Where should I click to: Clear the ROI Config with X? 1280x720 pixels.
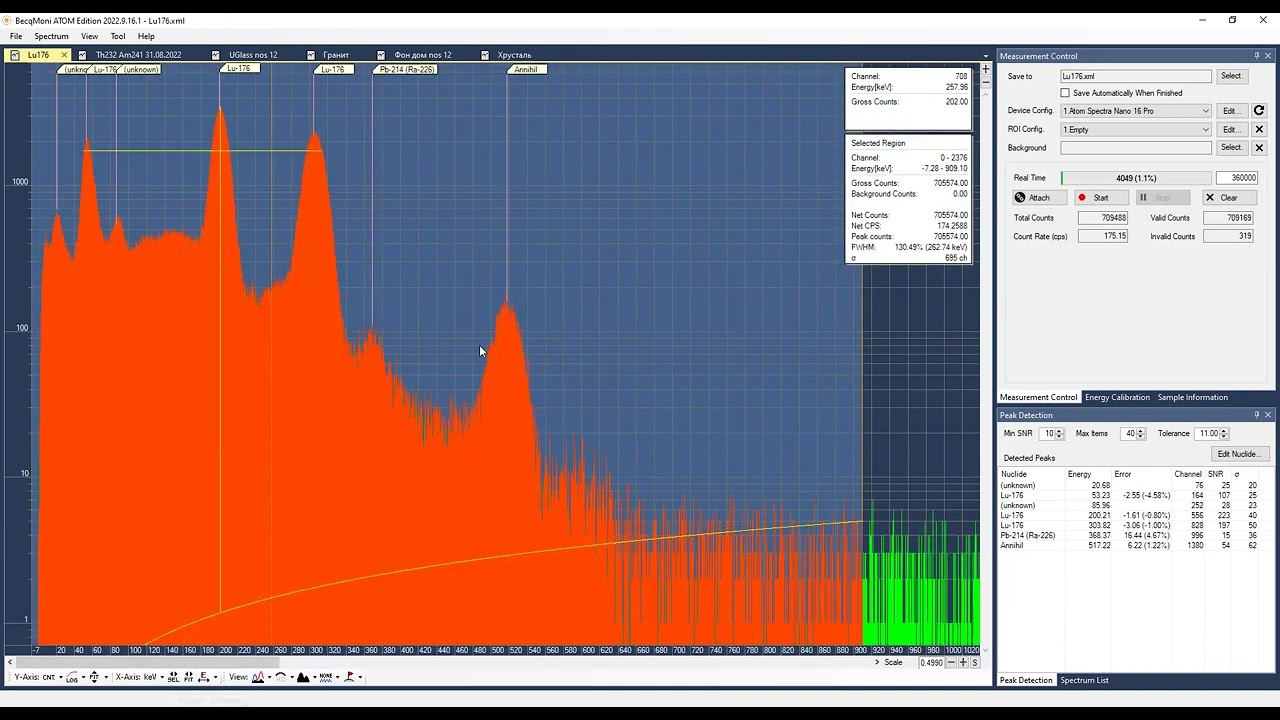coord(1259,129)
